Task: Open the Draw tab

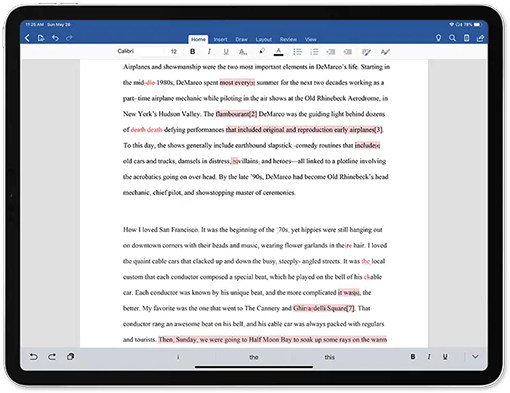Action: [241, 39]
